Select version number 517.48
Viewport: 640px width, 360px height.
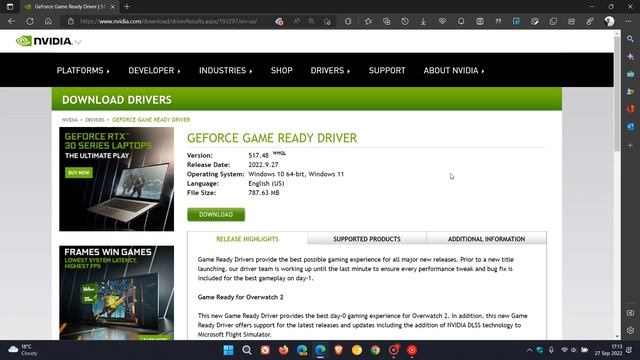pyautogui.click(x=258, y=156)
